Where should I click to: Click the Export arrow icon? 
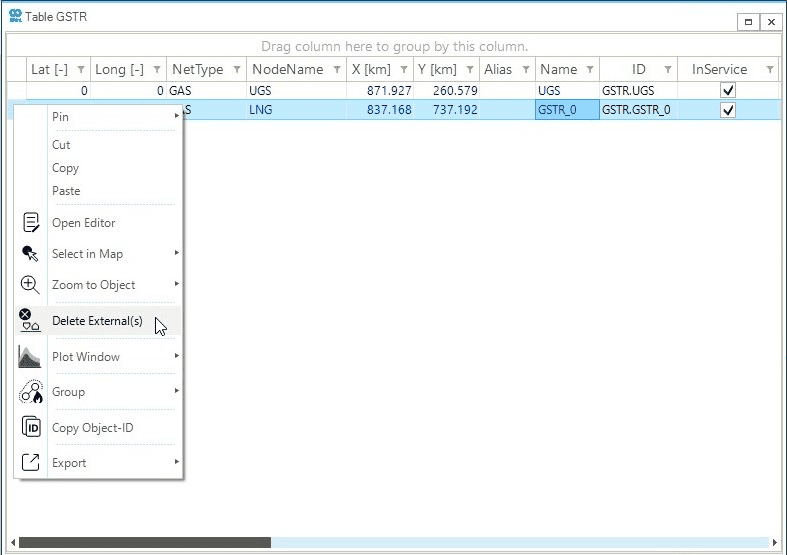[31, 462]
